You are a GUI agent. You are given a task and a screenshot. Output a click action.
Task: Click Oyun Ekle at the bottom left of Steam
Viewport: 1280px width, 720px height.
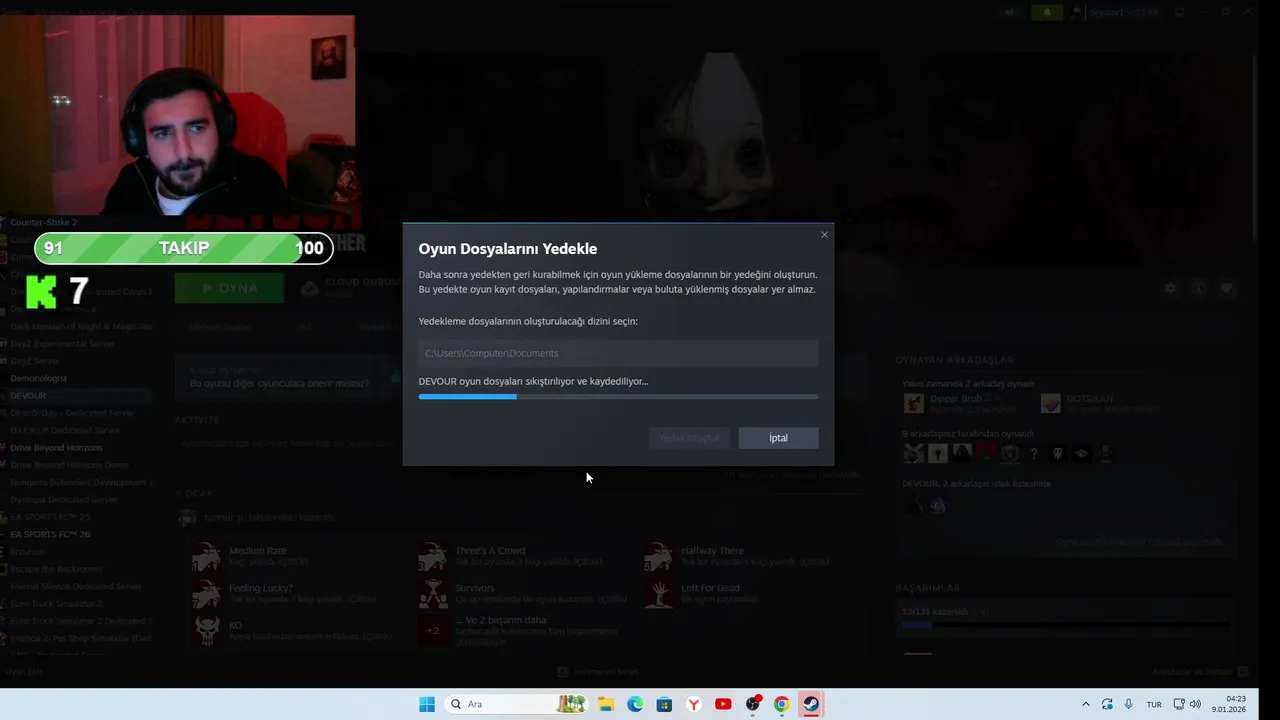(25, 672)
